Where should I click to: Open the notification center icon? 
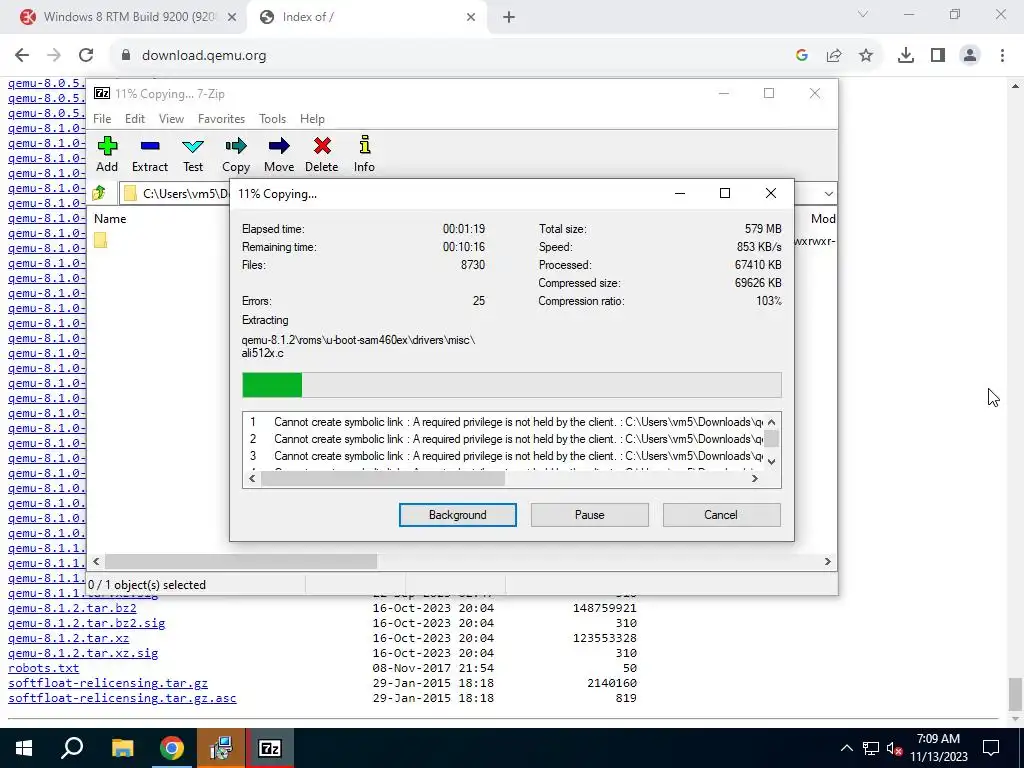(991, 748)
